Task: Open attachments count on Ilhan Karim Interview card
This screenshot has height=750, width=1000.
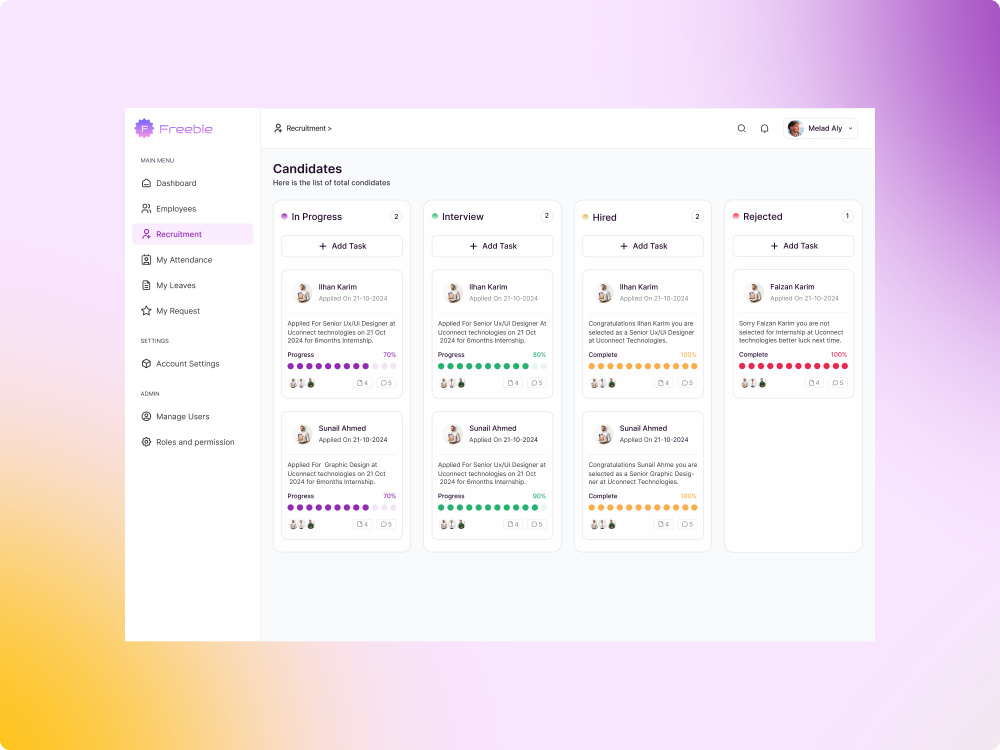Action: click(513, 383)
